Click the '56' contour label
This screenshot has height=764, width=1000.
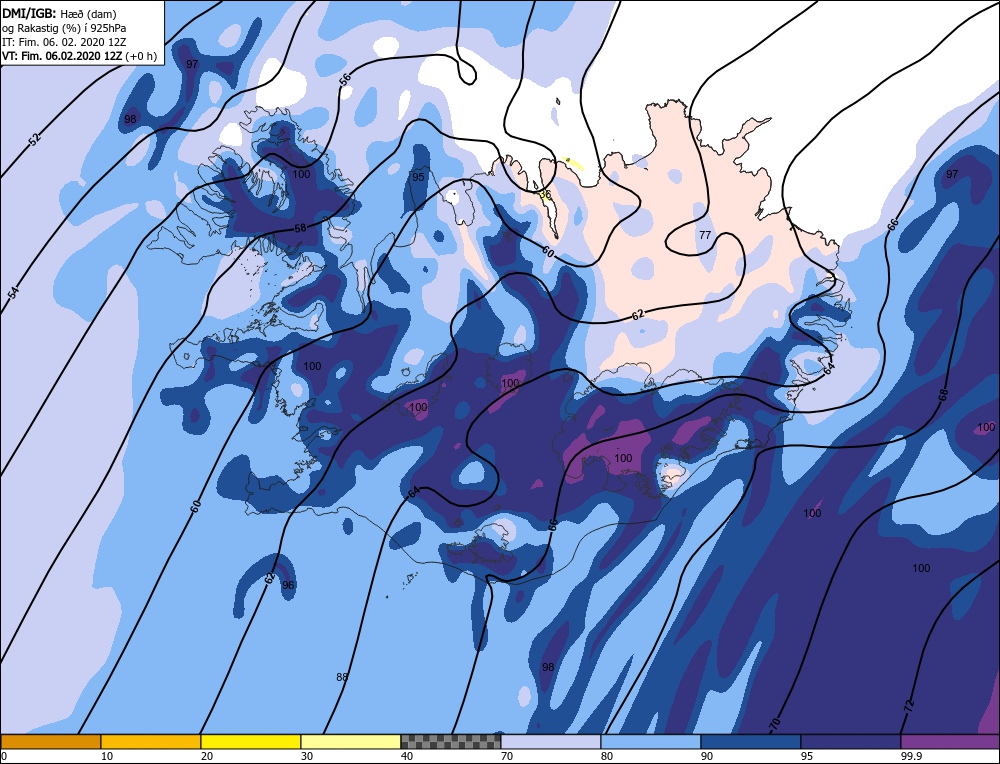tap(345, 80)
